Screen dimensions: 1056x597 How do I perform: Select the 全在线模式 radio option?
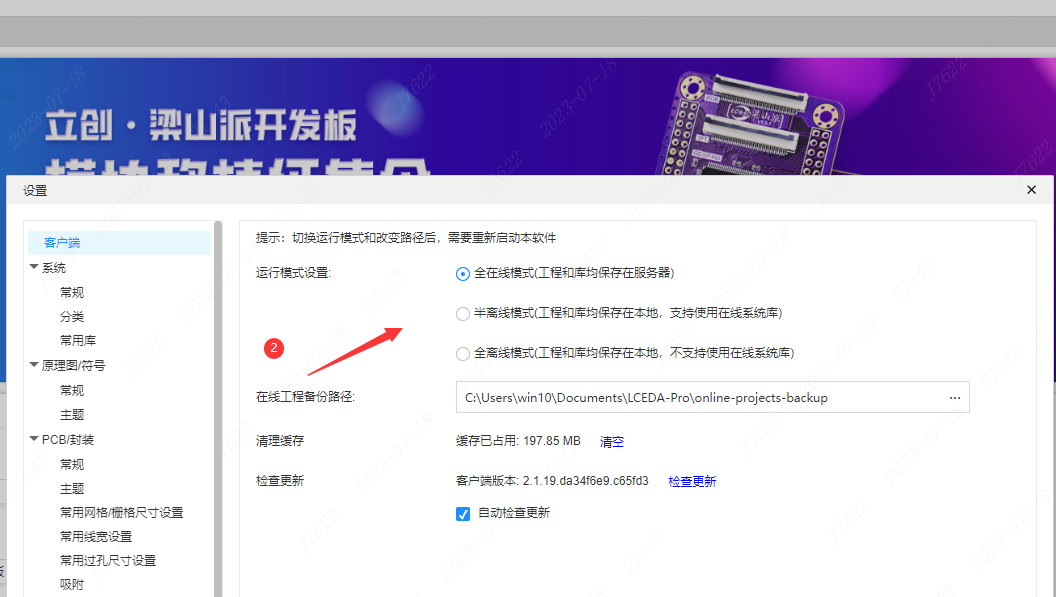click(x=463, y=274)
